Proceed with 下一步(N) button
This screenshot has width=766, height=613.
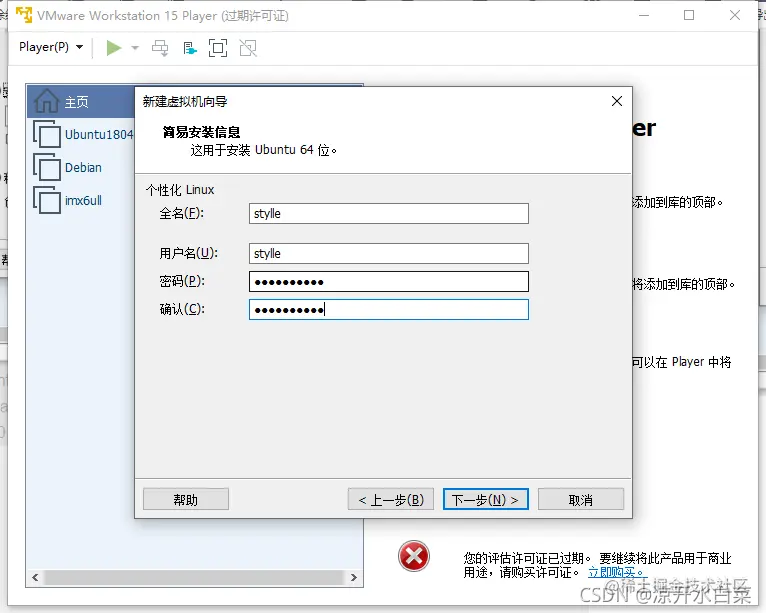(486, 499)
